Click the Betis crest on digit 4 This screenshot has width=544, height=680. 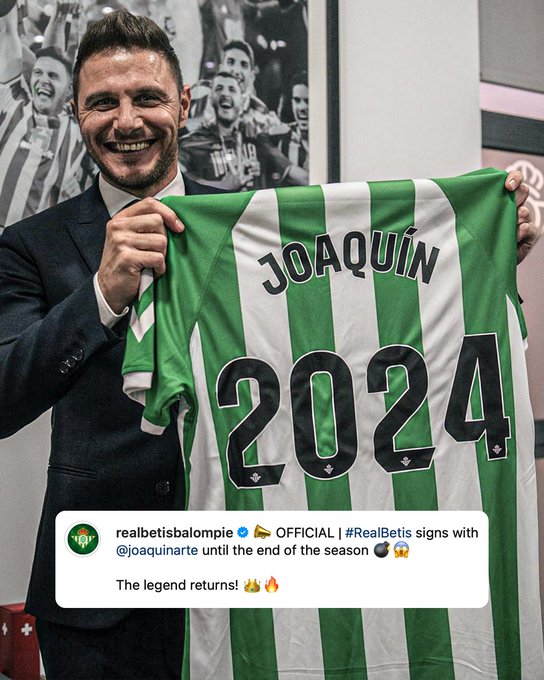click(x=497, y=449)
